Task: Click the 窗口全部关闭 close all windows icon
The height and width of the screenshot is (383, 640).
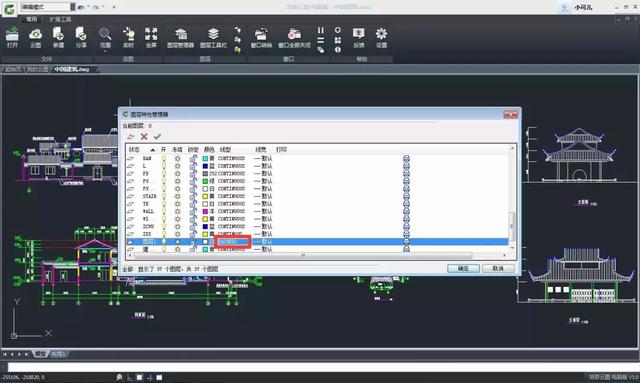Action: pos(294,38)
